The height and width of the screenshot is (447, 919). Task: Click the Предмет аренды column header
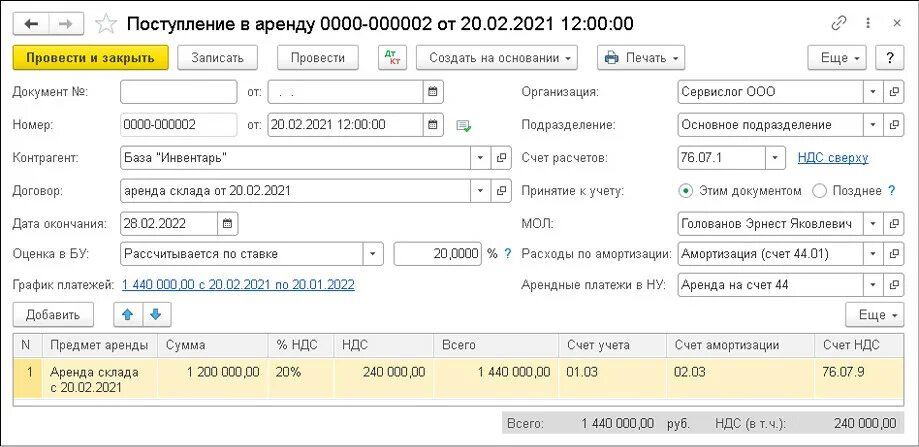tap(100, 346)
